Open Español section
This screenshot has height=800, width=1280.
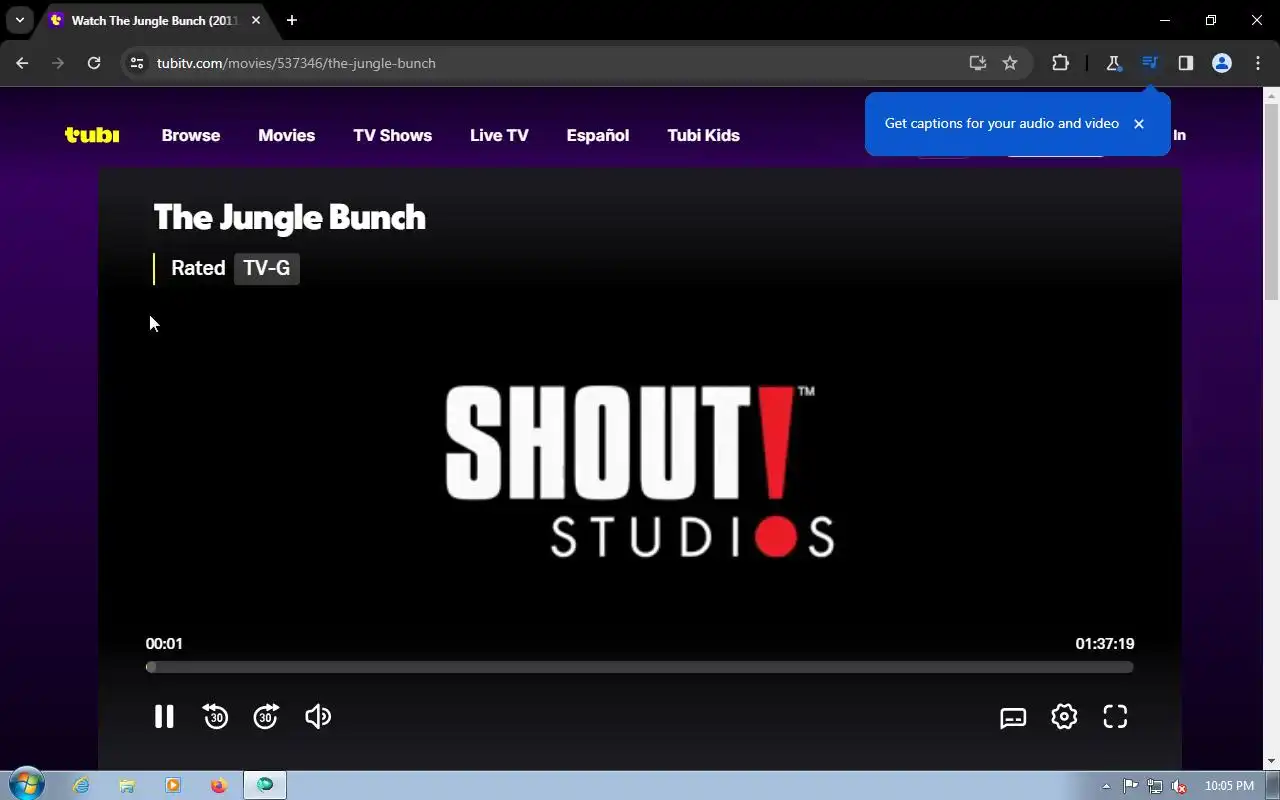tap(598, 135)
